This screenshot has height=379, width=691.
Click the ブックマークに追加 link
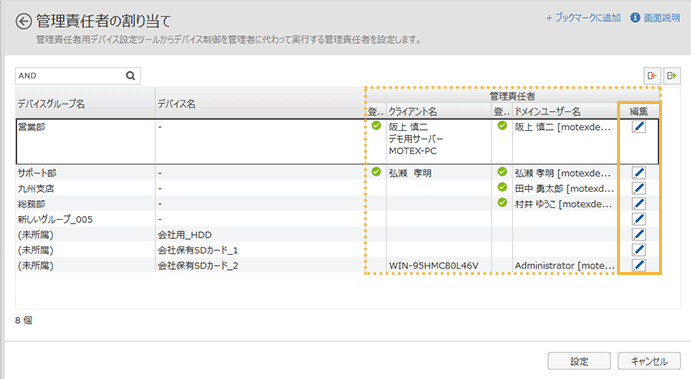pos(583,18)
